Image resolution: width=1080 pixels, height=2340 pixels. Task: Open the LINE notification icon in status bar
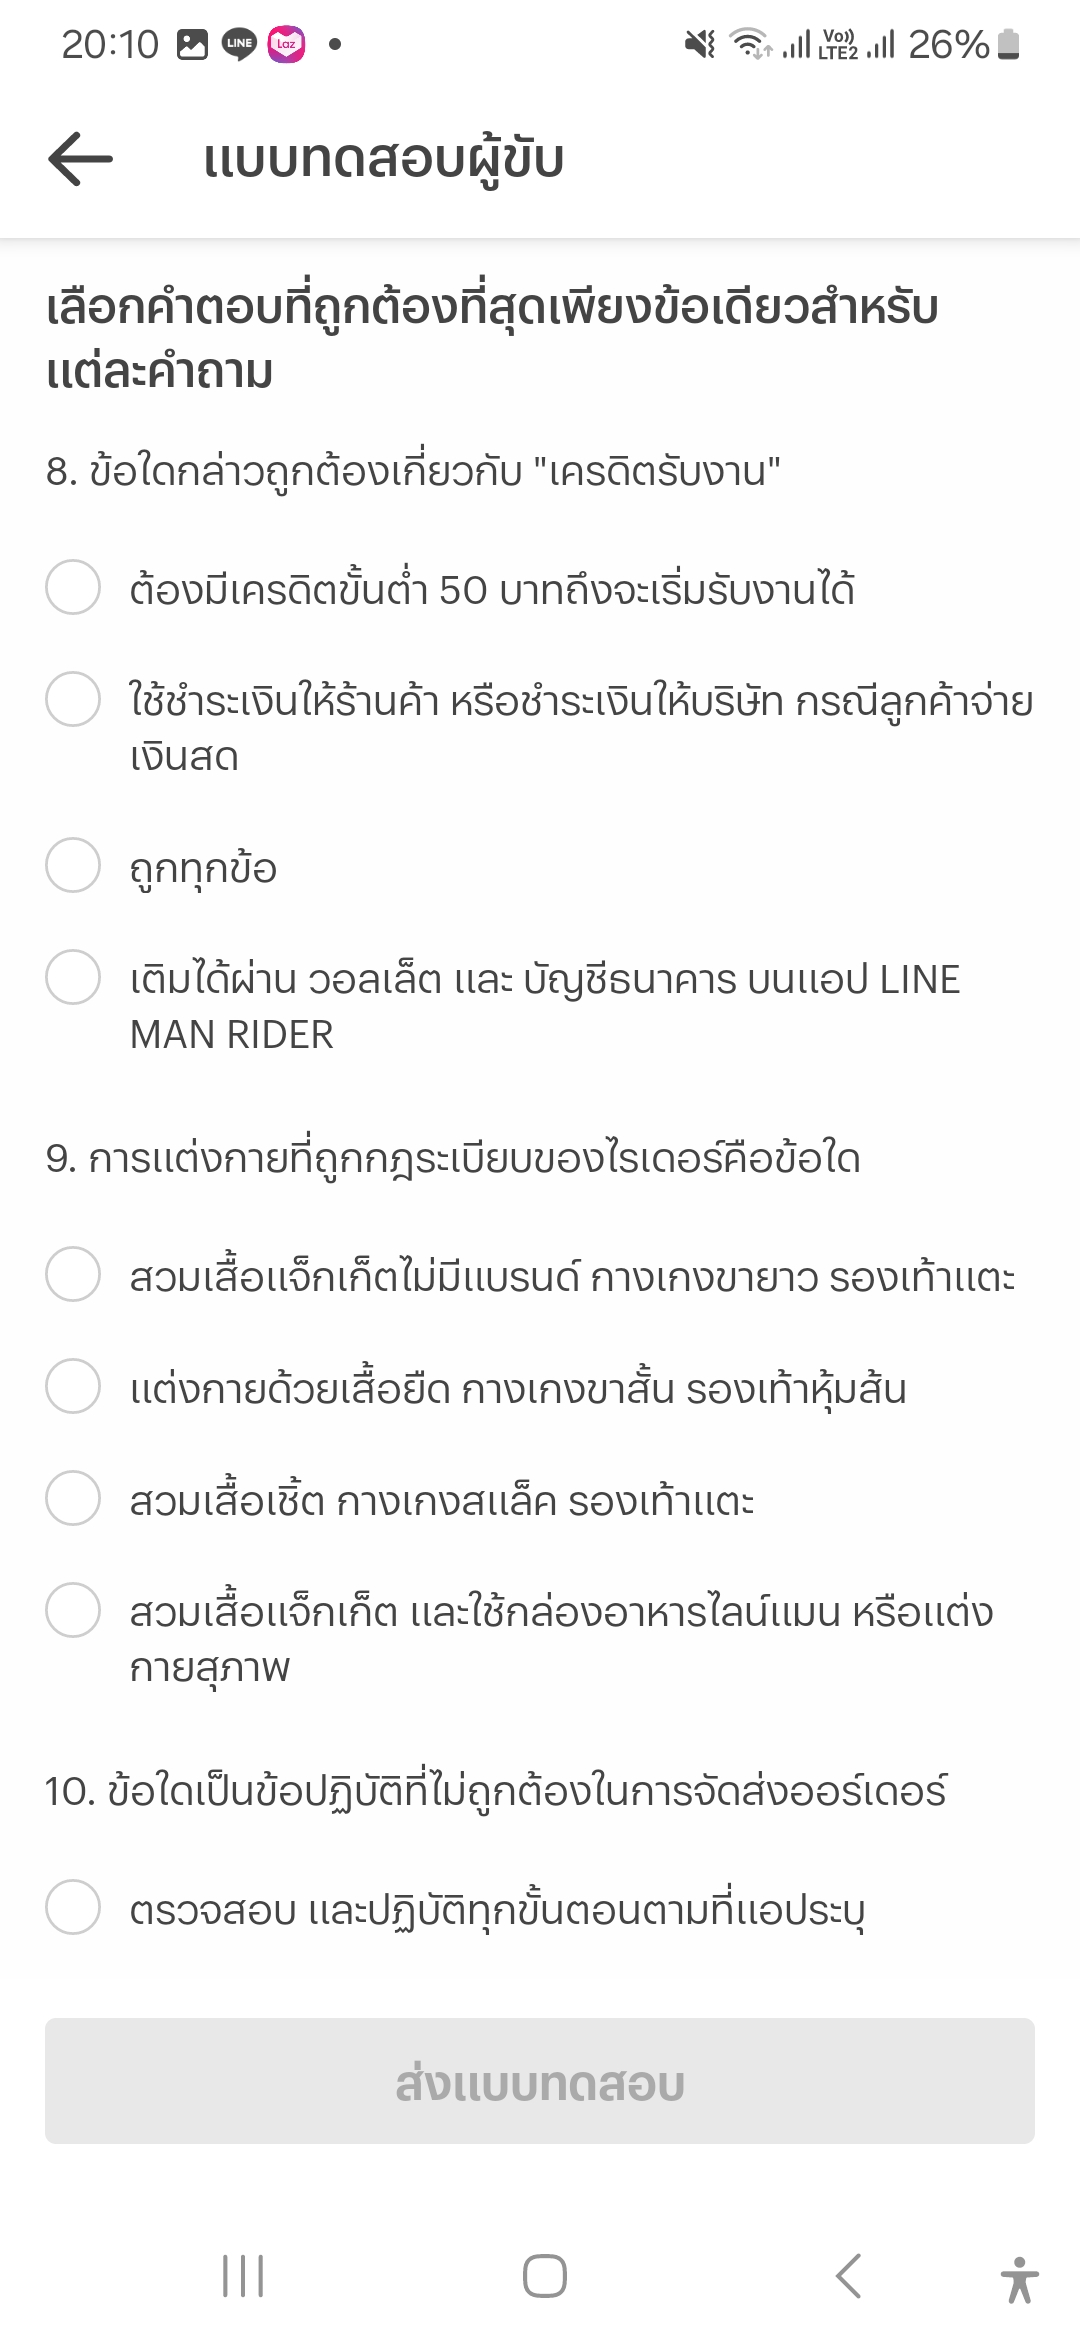point(239,44)
